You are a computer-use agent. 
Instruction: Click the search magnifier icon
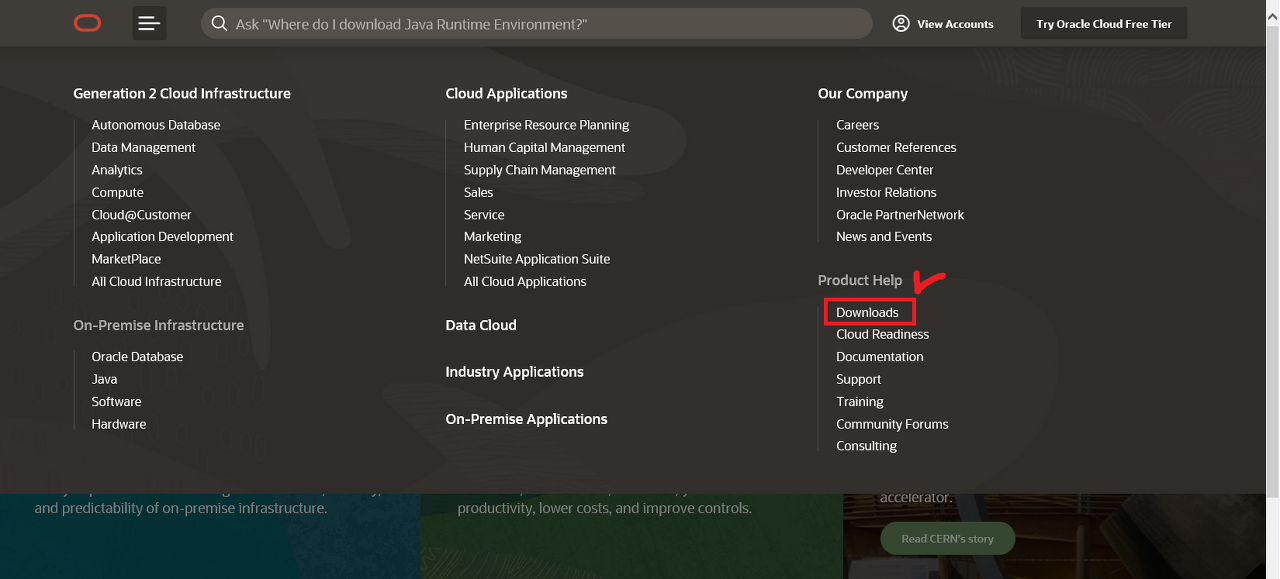click(220, 23)
